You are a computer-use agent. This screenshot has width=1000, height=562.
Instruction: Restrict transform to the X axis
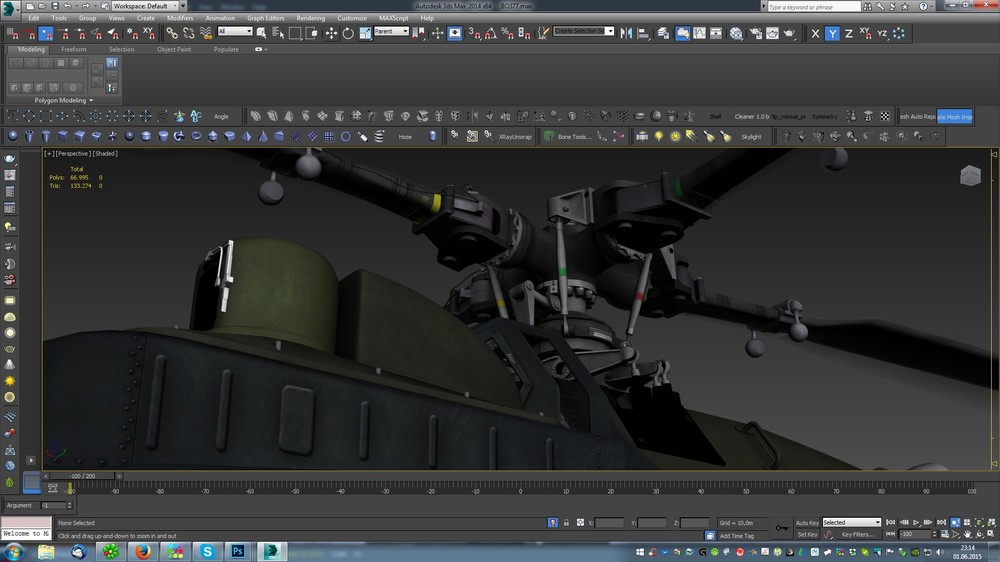[815, 33]
